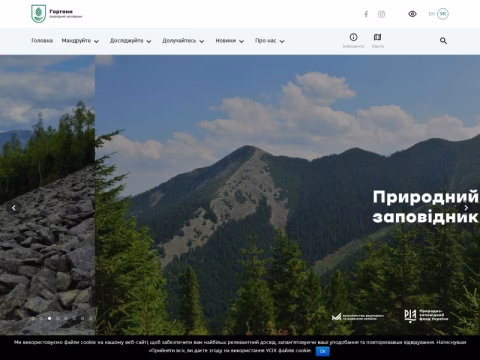Image resolution: width=480 pixels, height=360 pixels.
Task: Open the Про нас menu item
Action: click(x=266, y=41)
